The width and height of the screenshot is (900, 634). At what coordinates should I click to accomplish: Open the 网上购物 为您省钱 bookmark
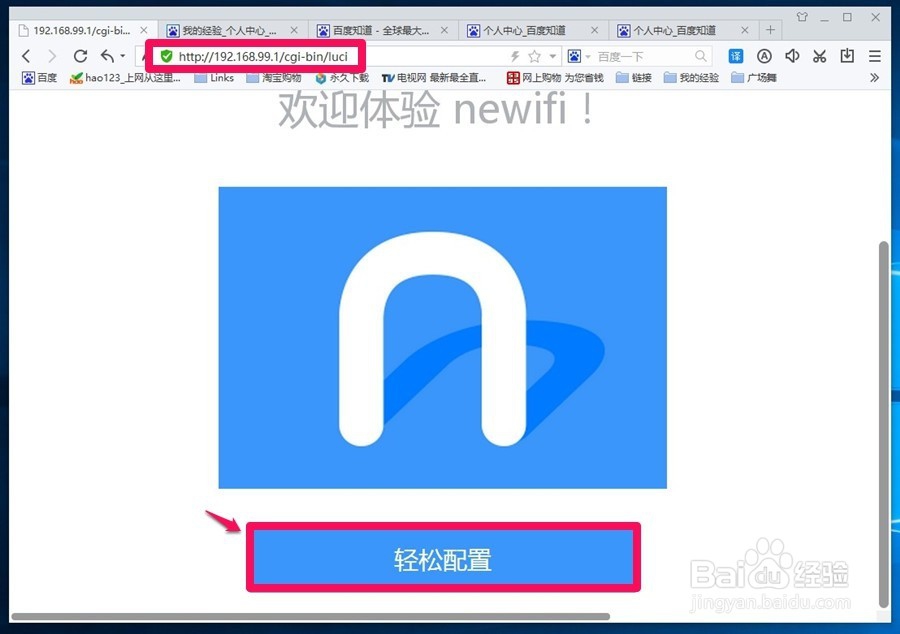pyautogui.click(x=555, y=78)
